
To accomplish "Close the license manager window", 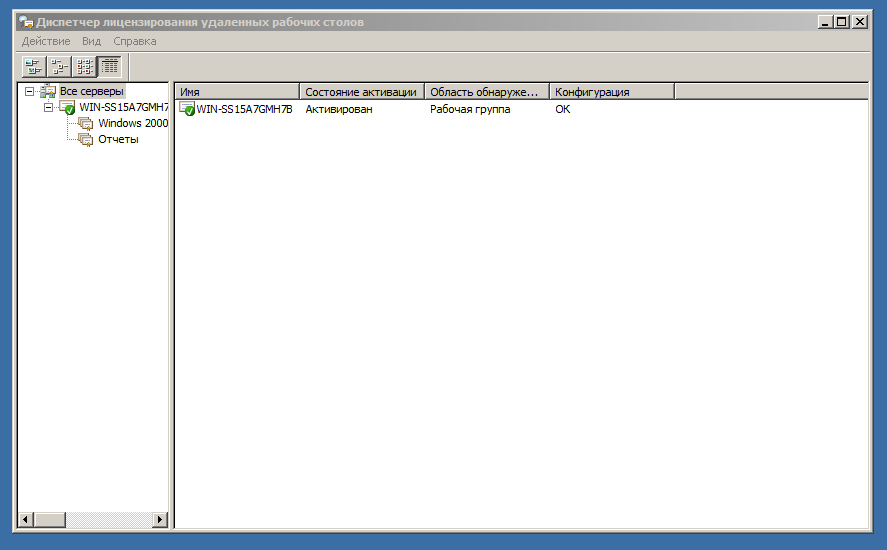I will pos(860,22).
